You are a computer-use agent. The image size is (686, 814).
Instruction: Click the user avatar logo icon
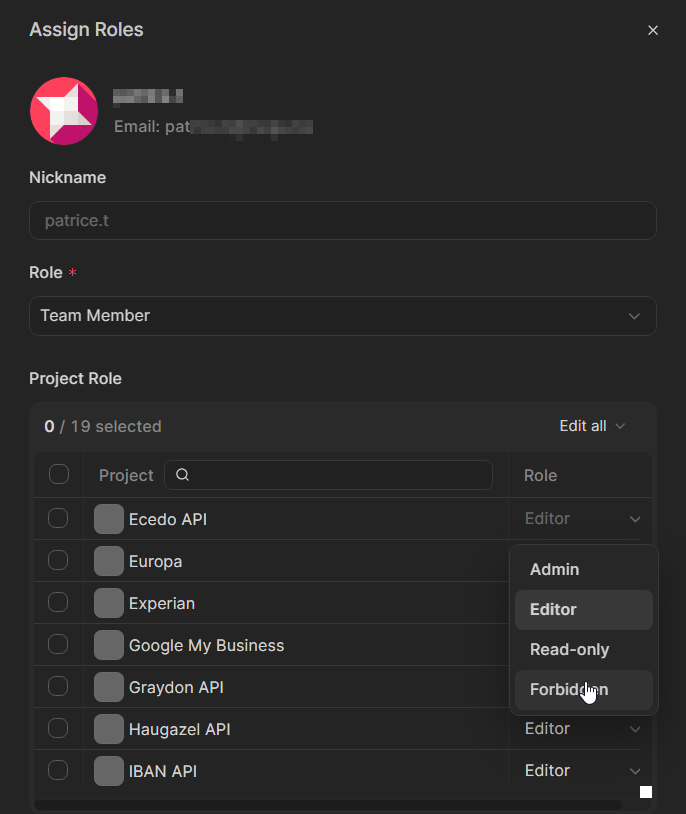(64, 111)
